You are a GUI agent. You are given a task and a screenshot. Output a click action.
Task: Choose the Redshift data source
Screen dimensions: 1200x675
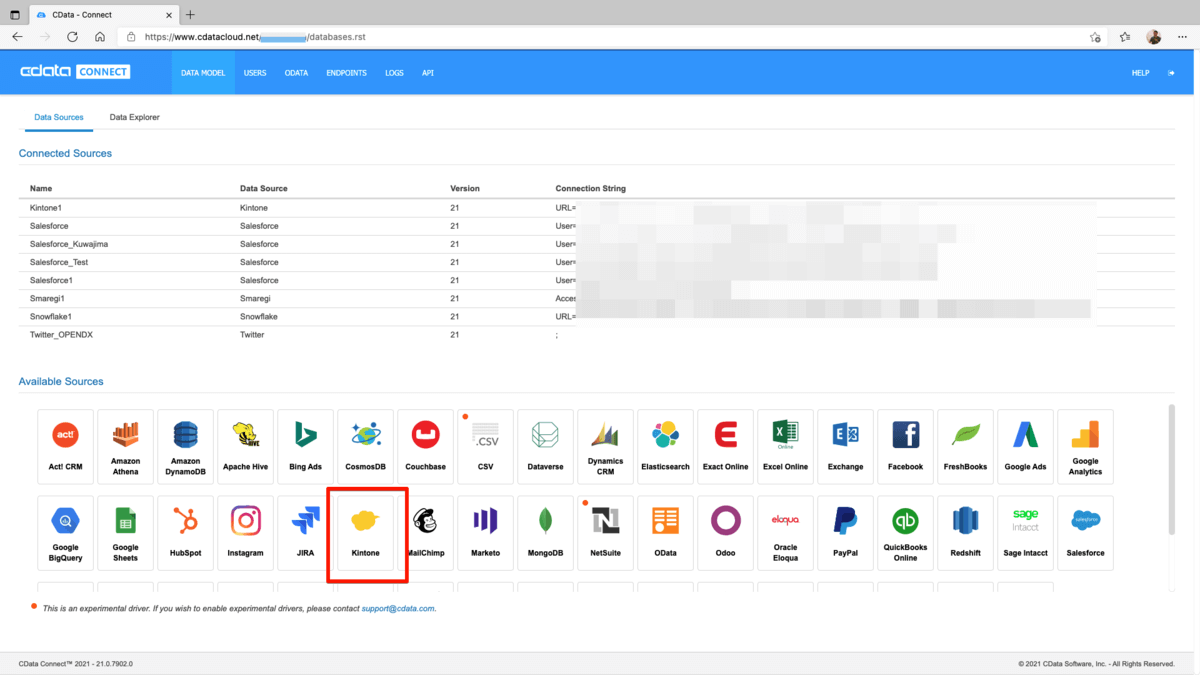(x=966, y=533)
